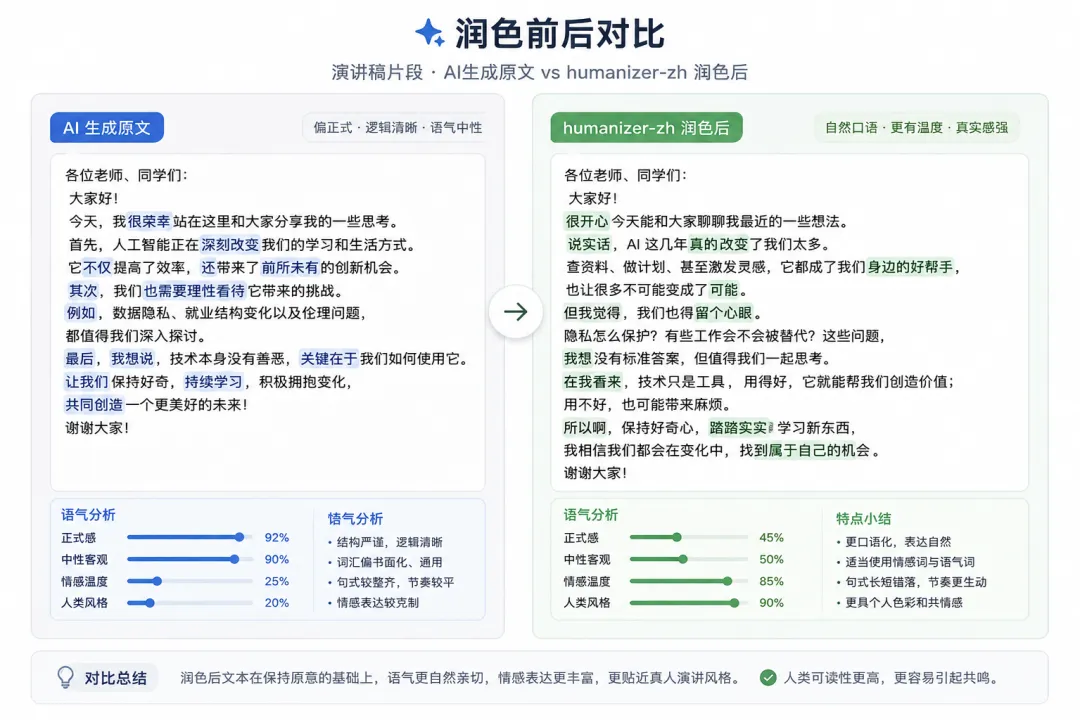Screen dimensions: 1080x720
Task: Click the highlighted word 例如
Action: 81,313
